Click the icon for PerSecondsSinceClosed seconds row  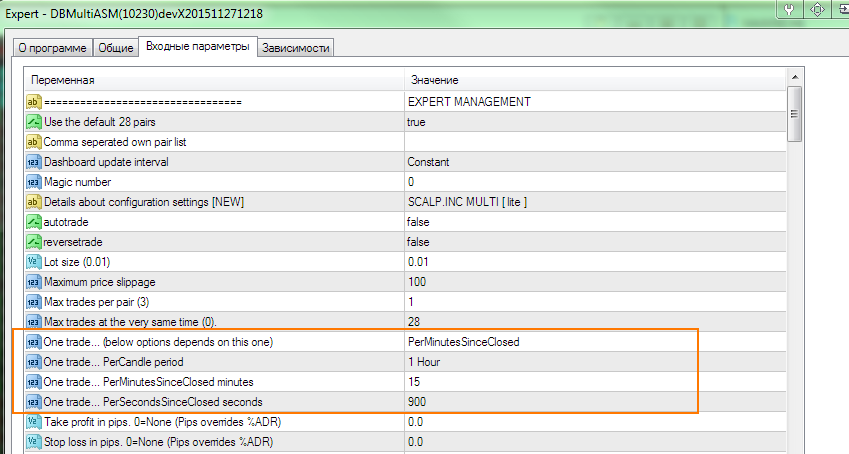(x=34, y=402)
